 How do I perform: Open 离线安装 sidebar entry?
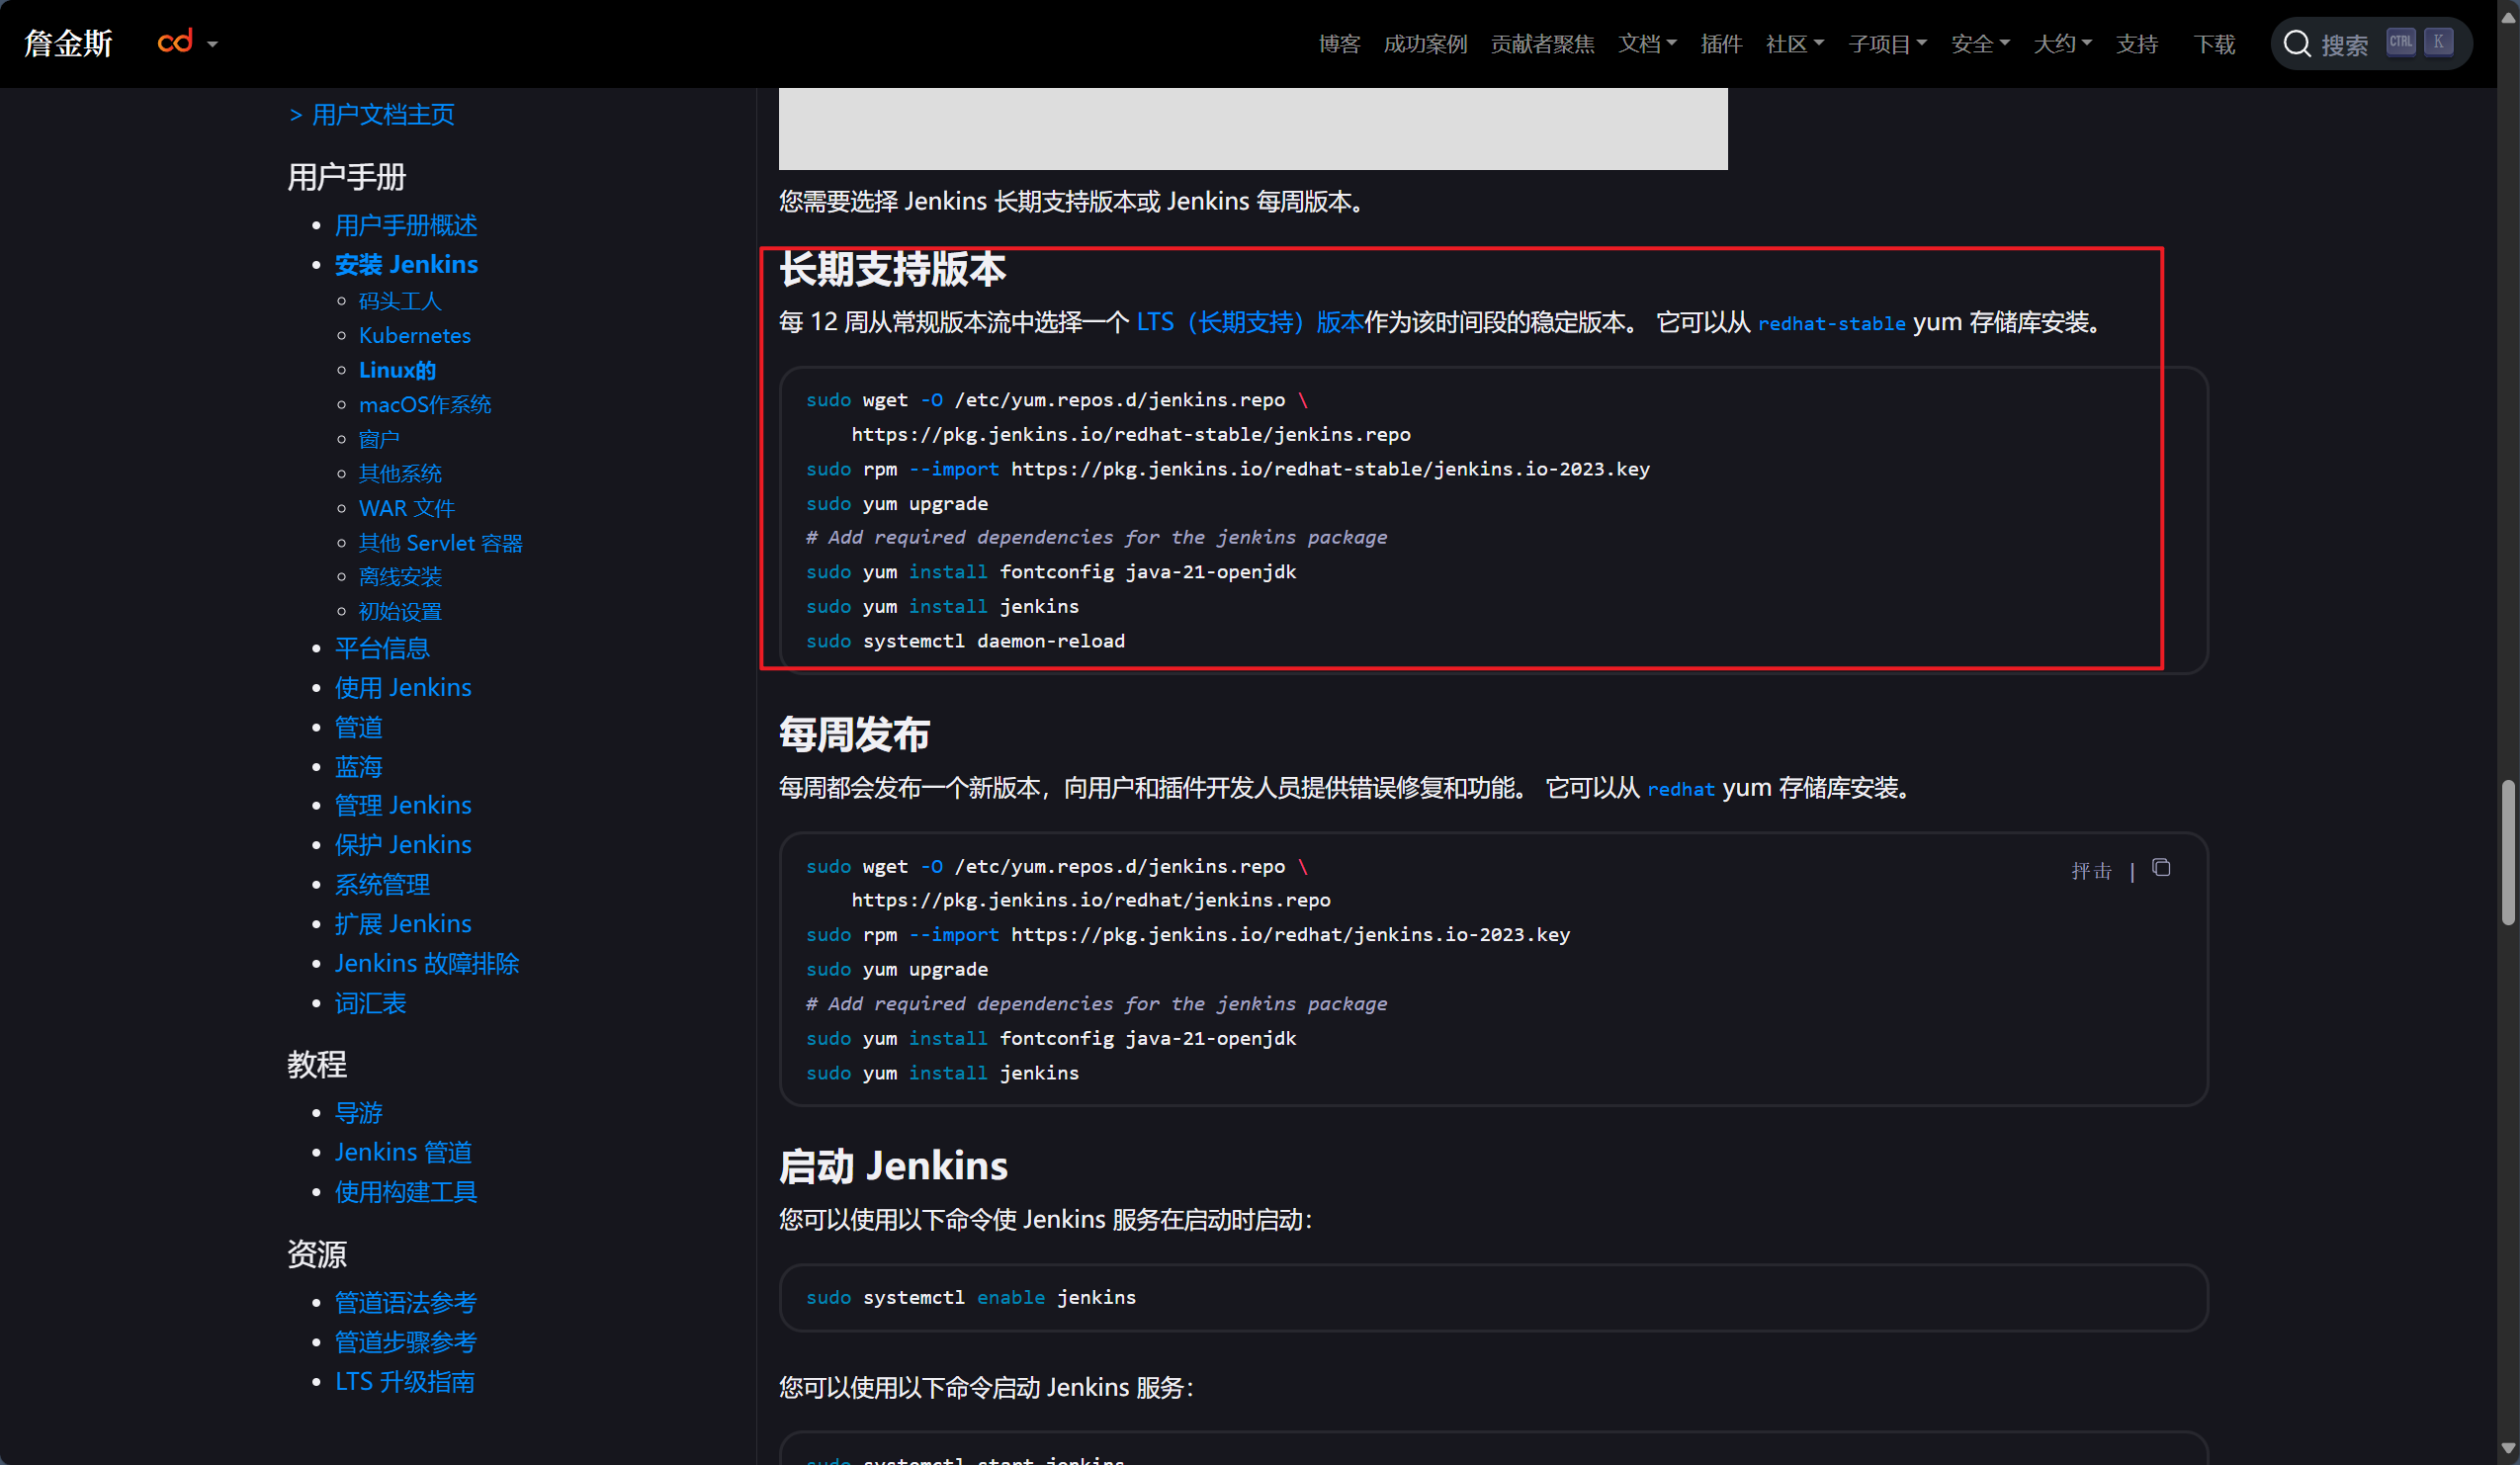point(400,577)
